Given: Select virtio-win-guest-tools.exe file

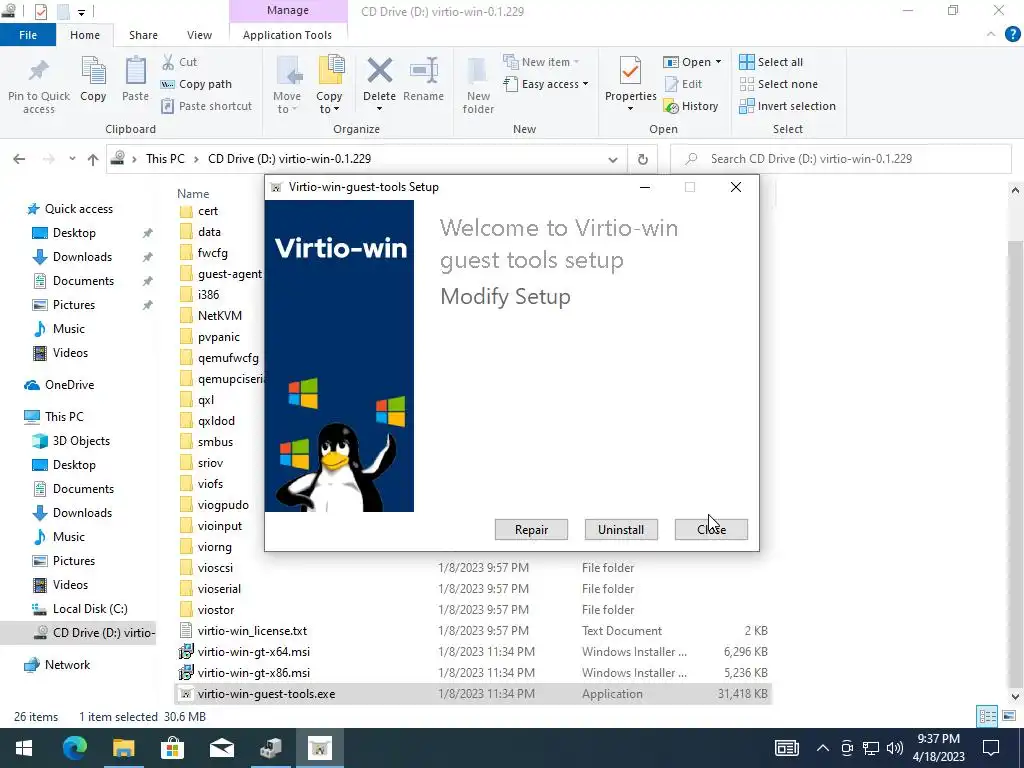Looking at the screenshot, I should pos(266,694).
